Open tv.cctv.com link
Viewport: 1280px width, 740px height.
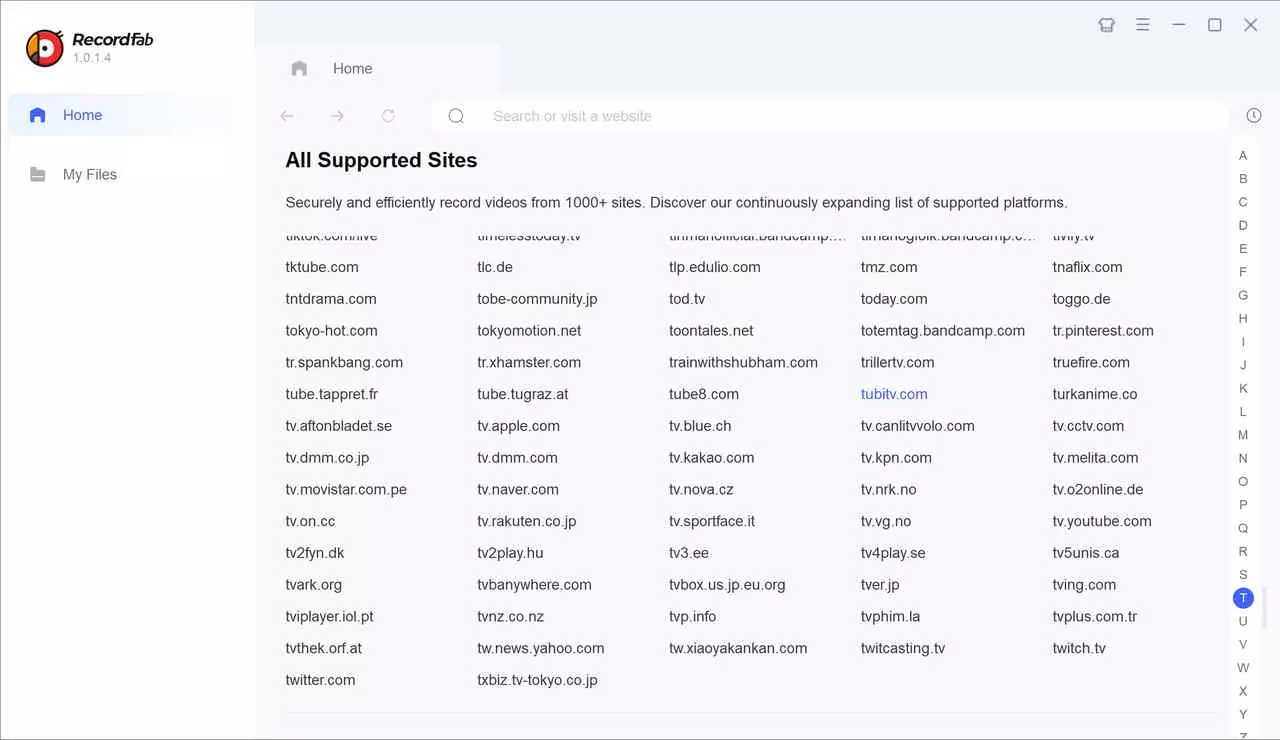point(1088,426)
